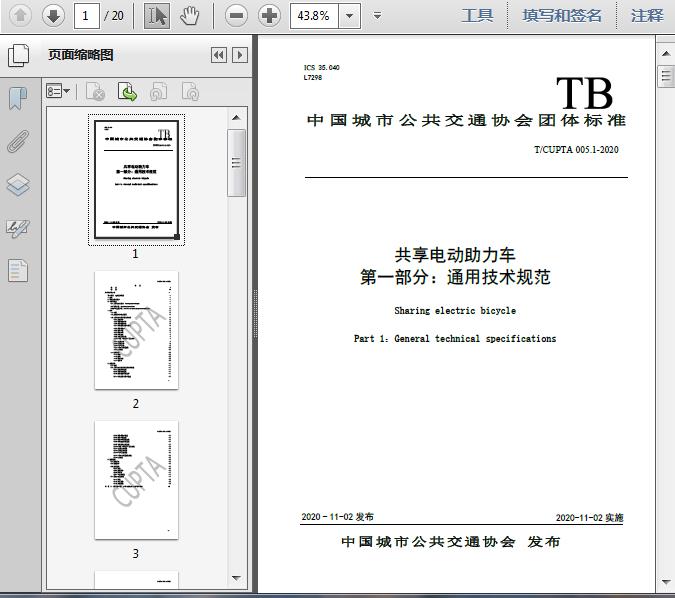The image size is (675, 598).
Task: Open the attachments paperclip panel
Action: 18,141
